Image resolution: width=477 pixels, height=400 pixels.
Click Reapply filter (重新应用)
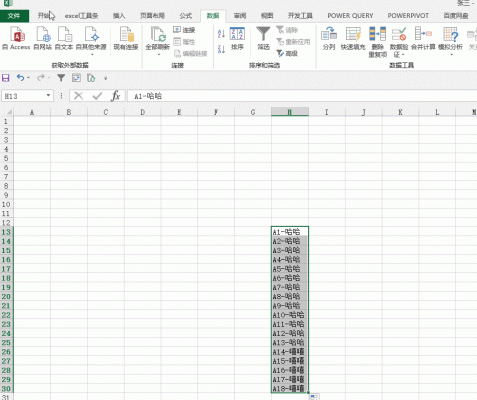[x=293, y=42]
